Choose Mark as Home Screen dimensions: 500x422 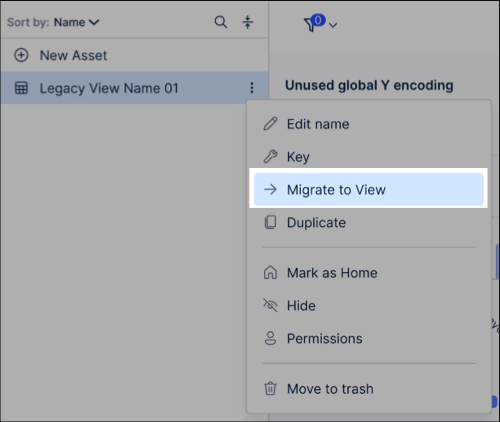(369, 273)
